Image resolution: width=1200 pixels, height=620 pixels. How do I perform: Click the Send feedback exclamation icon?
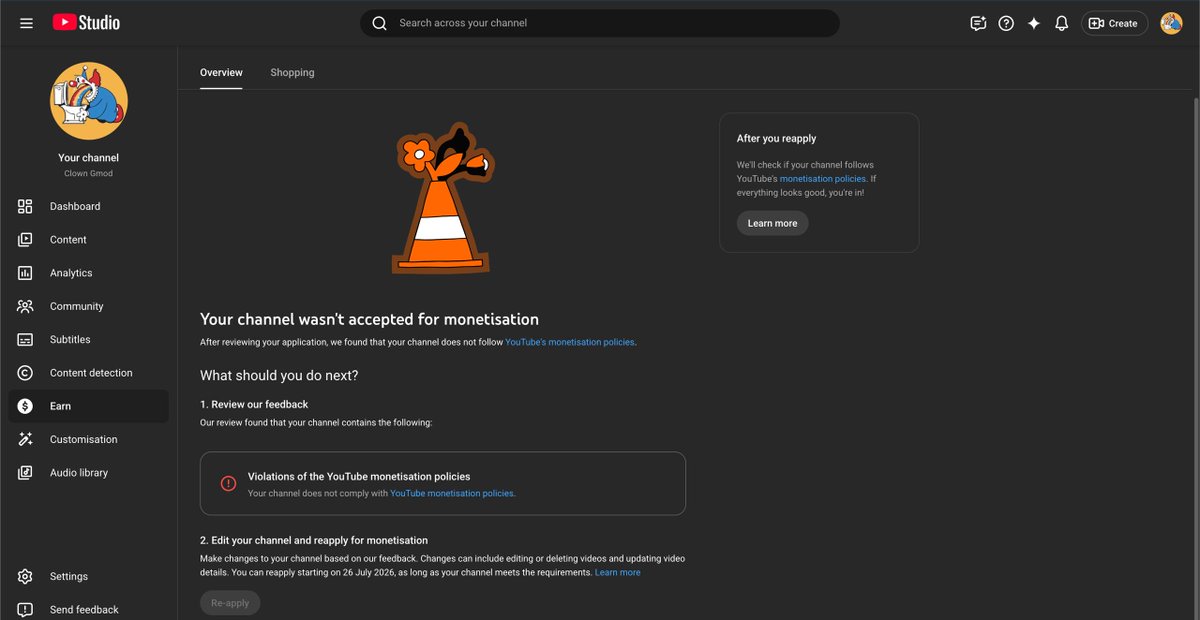(x=26, y=610)
